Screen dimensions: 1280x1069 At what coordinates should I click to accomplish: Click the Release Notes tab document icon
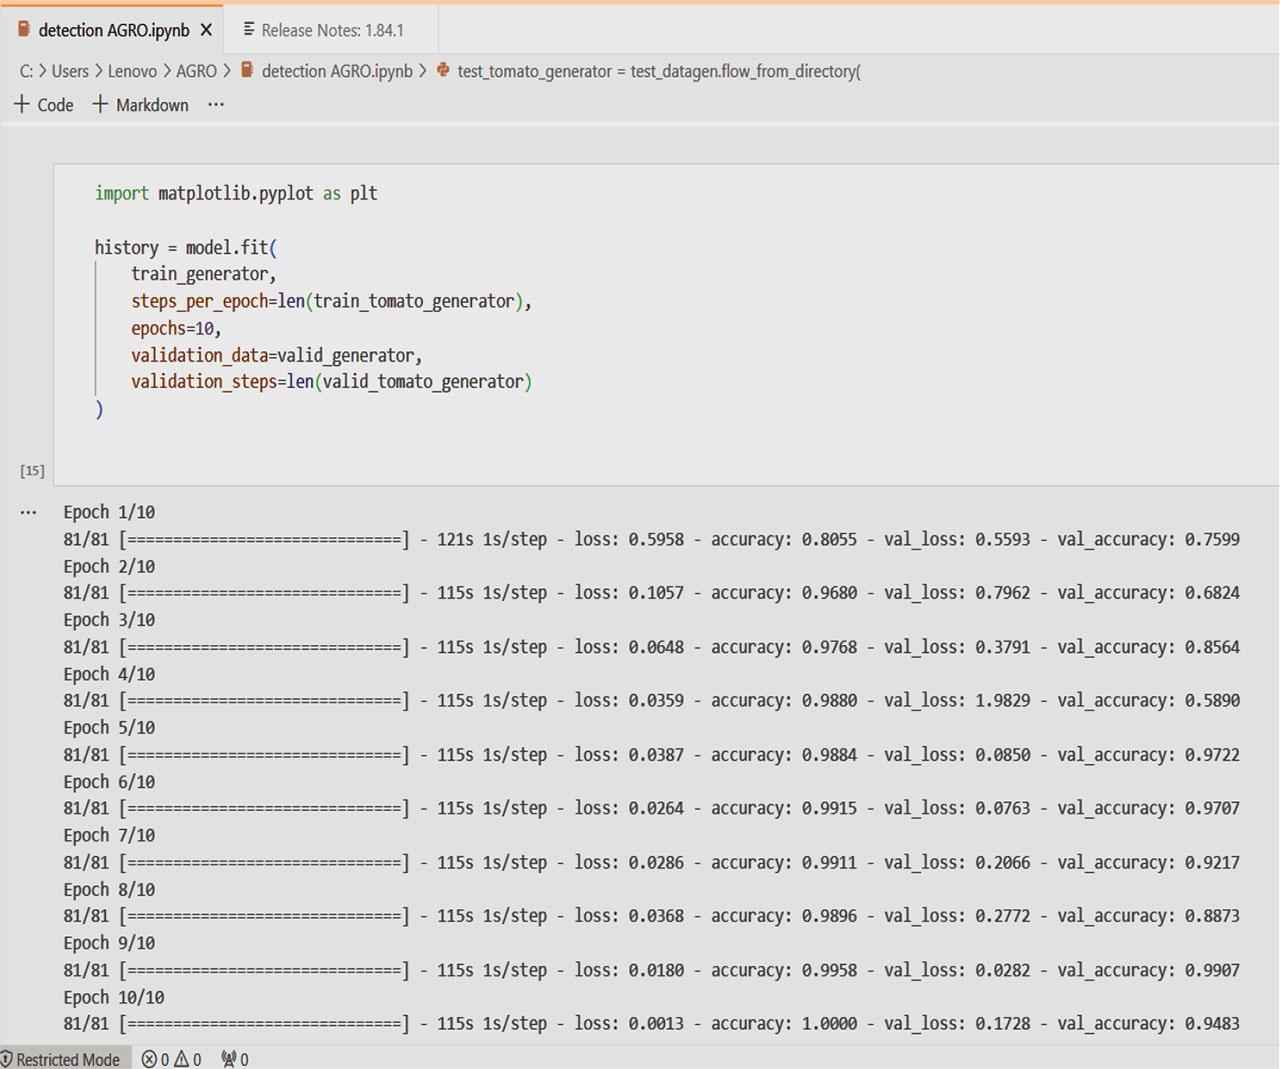pos(249,30)
